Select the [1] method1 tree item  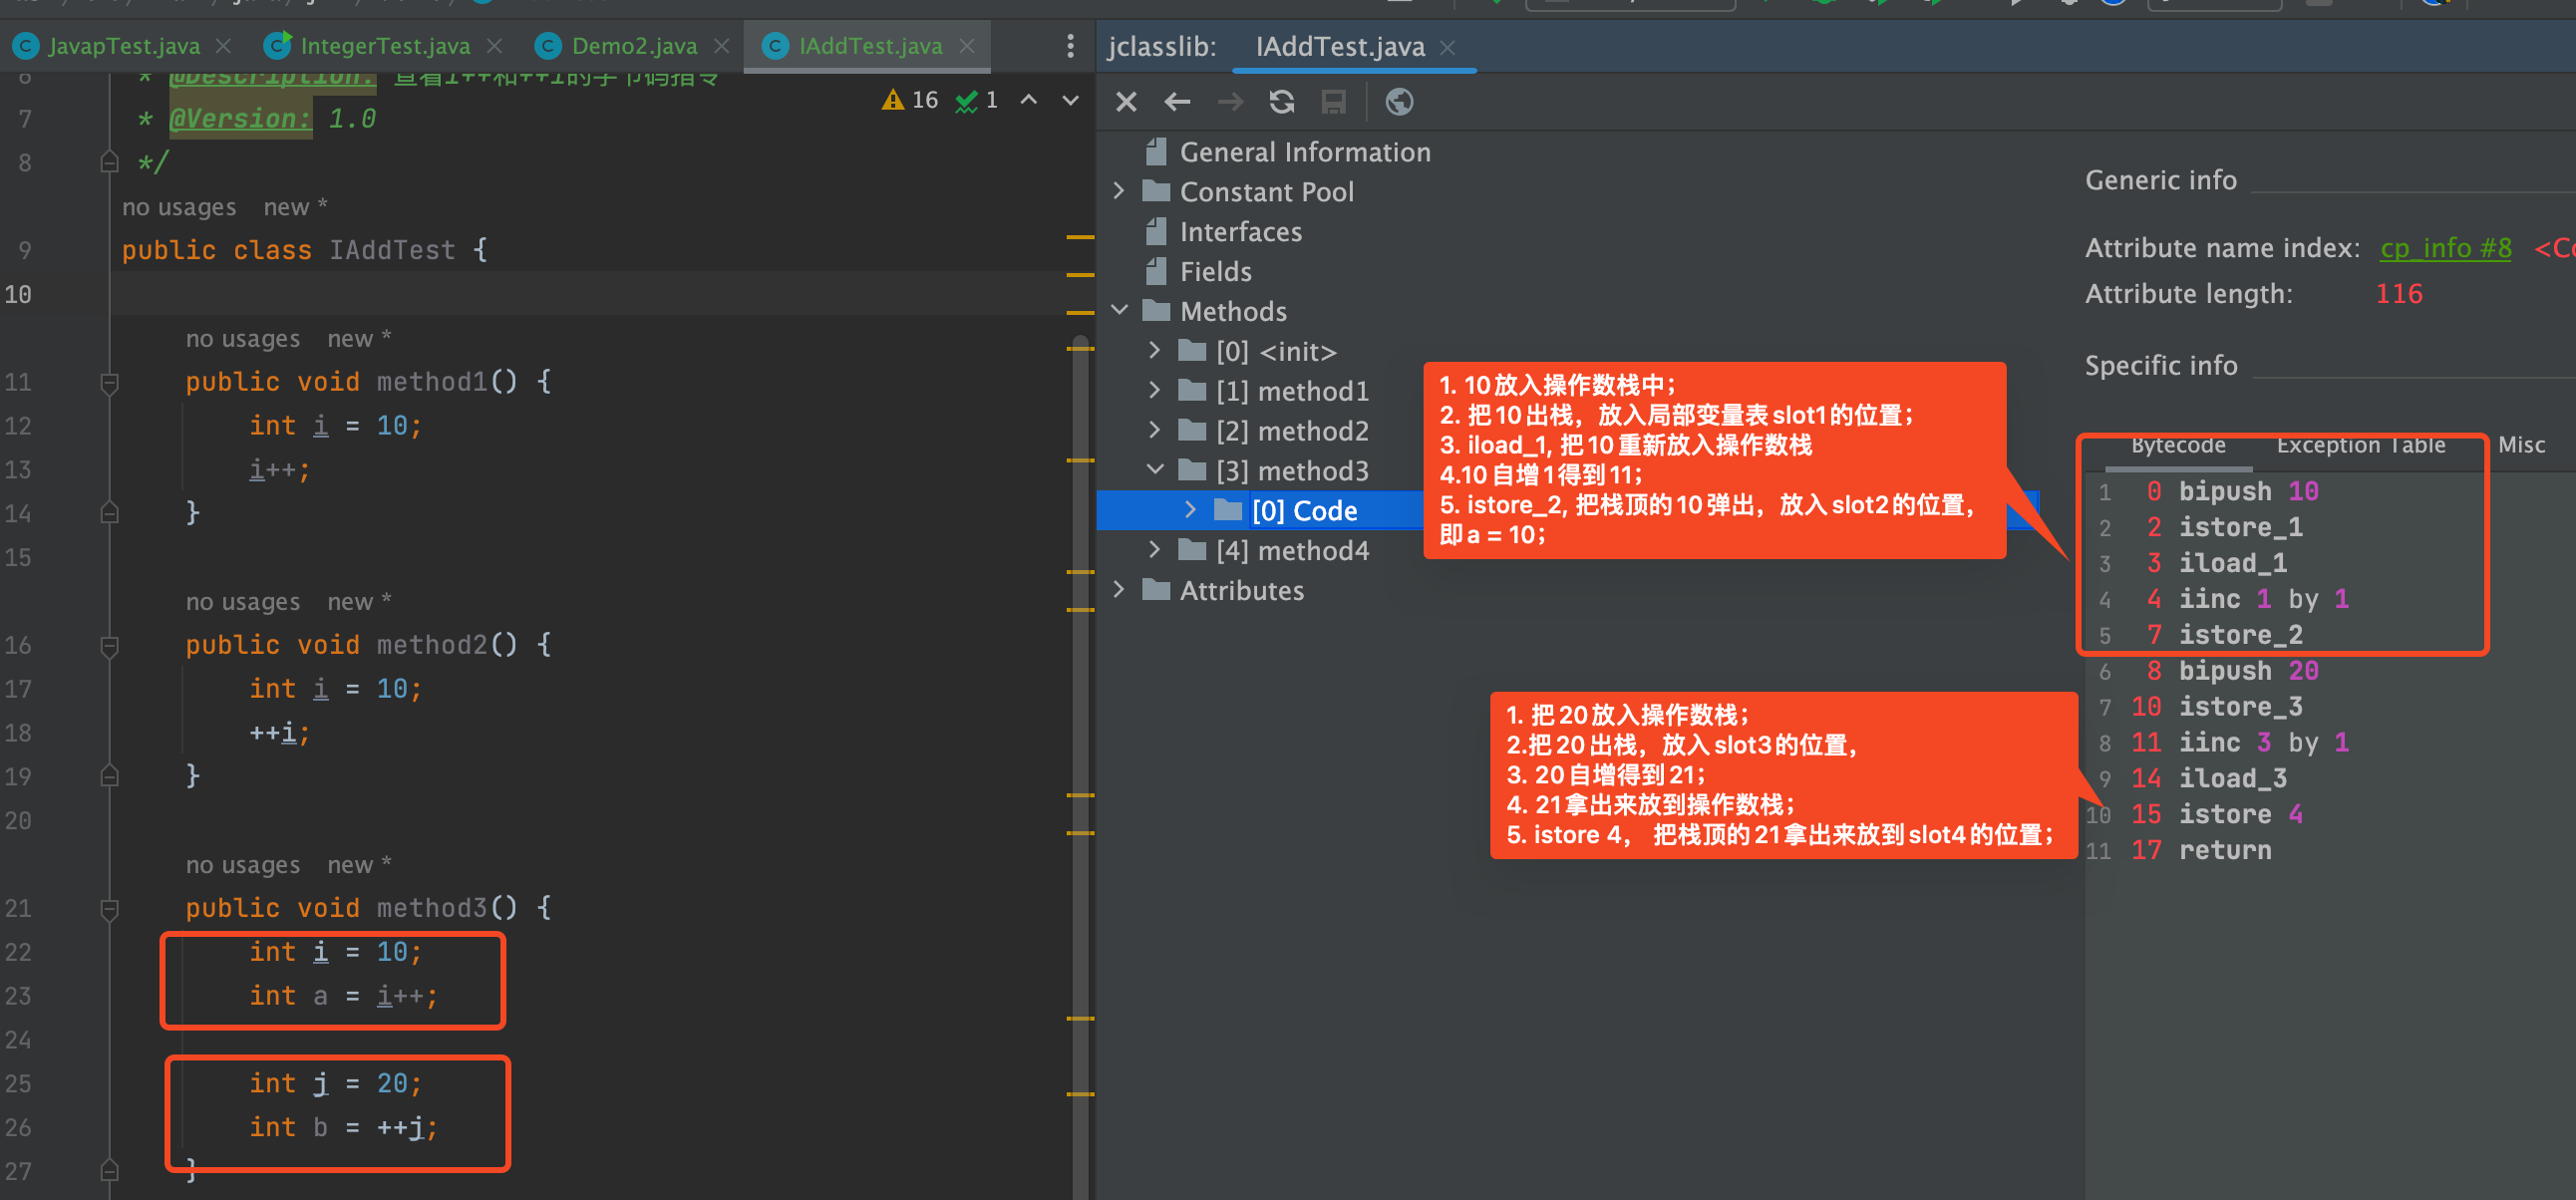pyautogui.click(x=1292, y=391)
